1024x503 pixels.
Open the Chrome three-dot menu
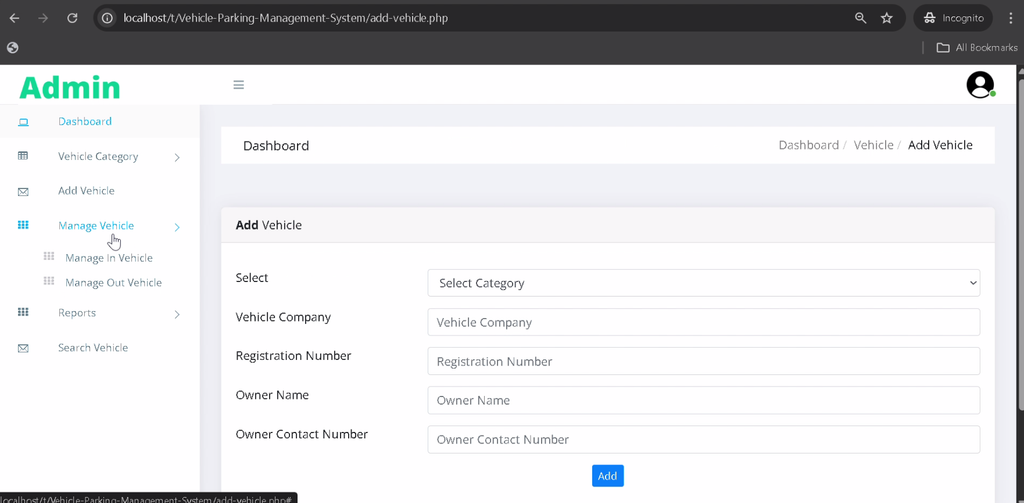pos(1010,18)
